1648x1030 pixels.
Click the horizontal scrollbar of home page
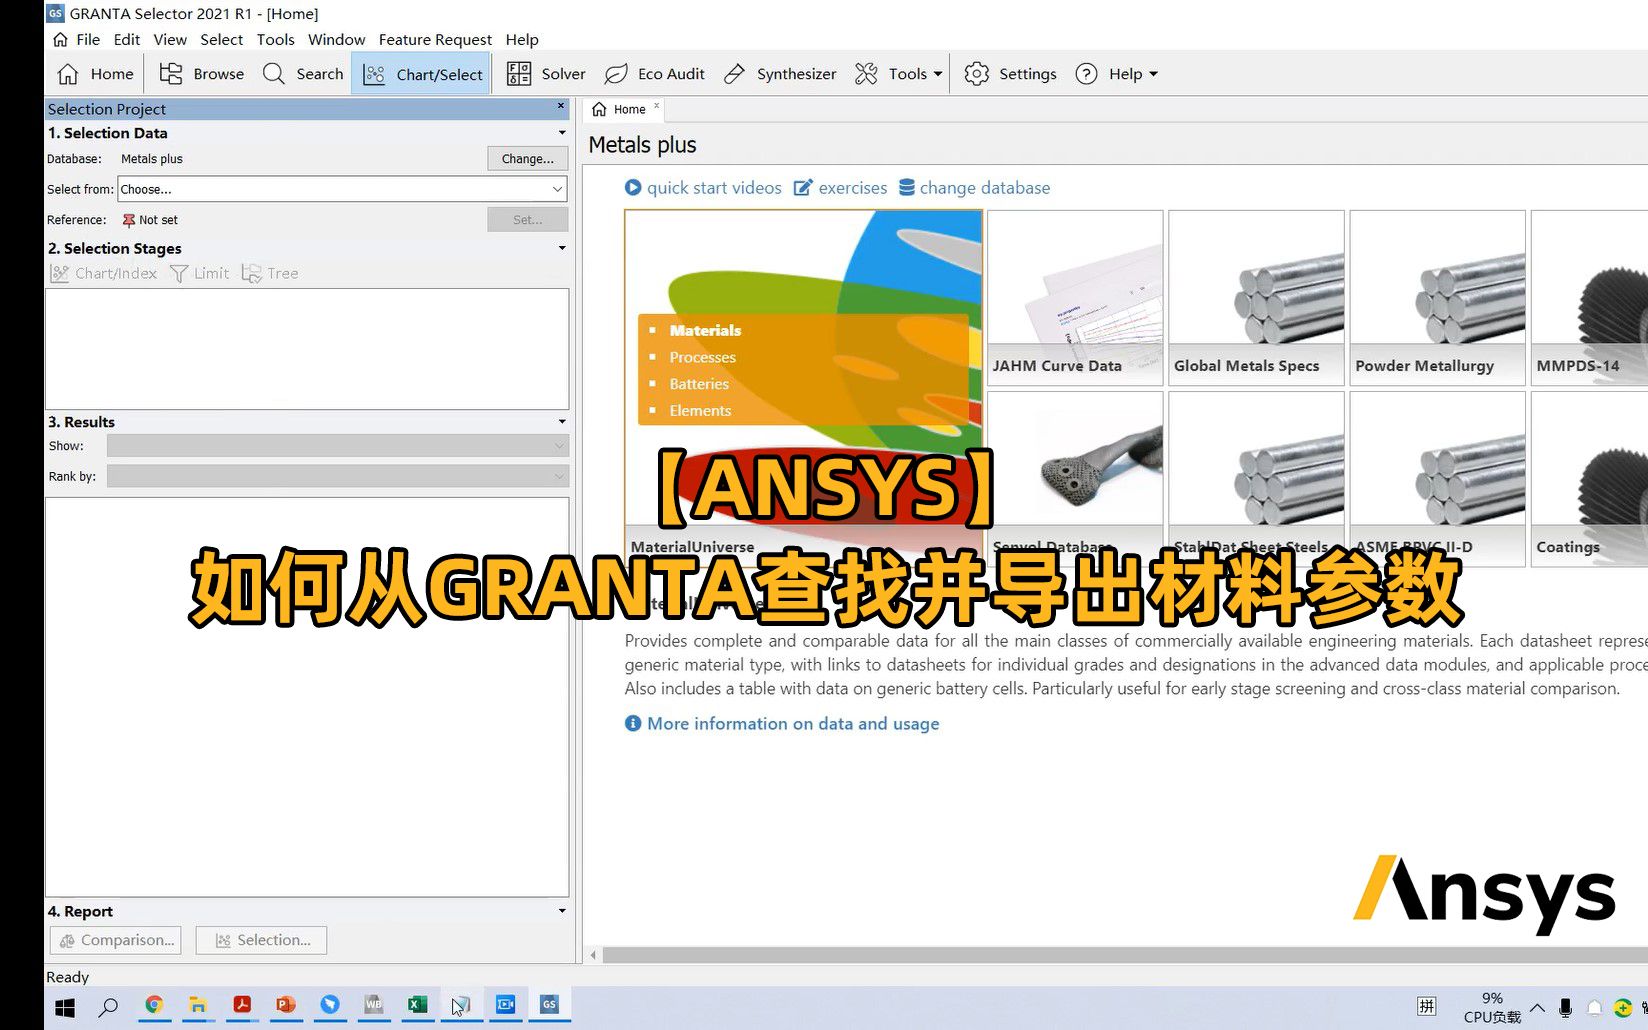(1124, 955)
